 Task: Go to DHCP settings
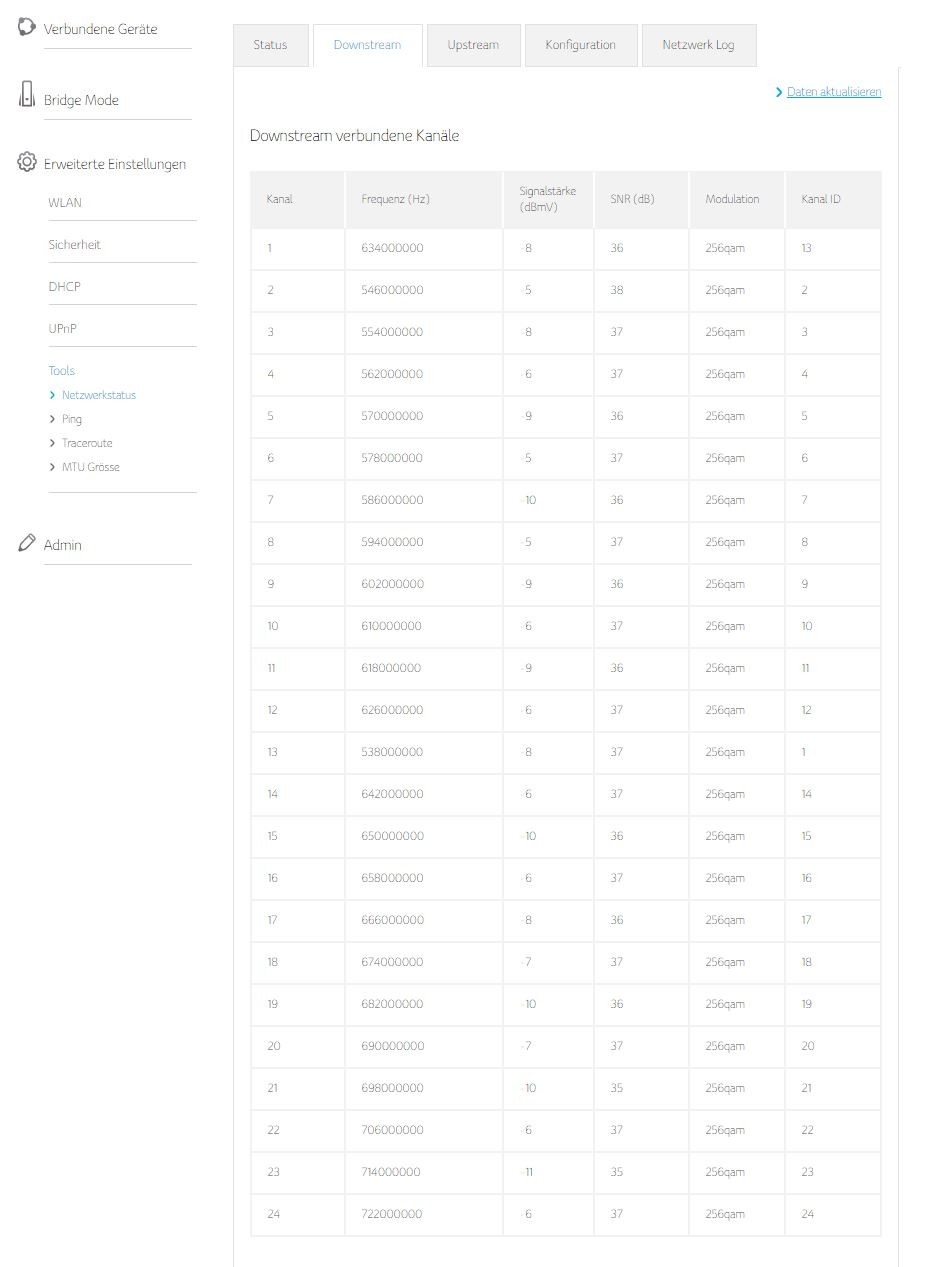click(x=65, y=287)
